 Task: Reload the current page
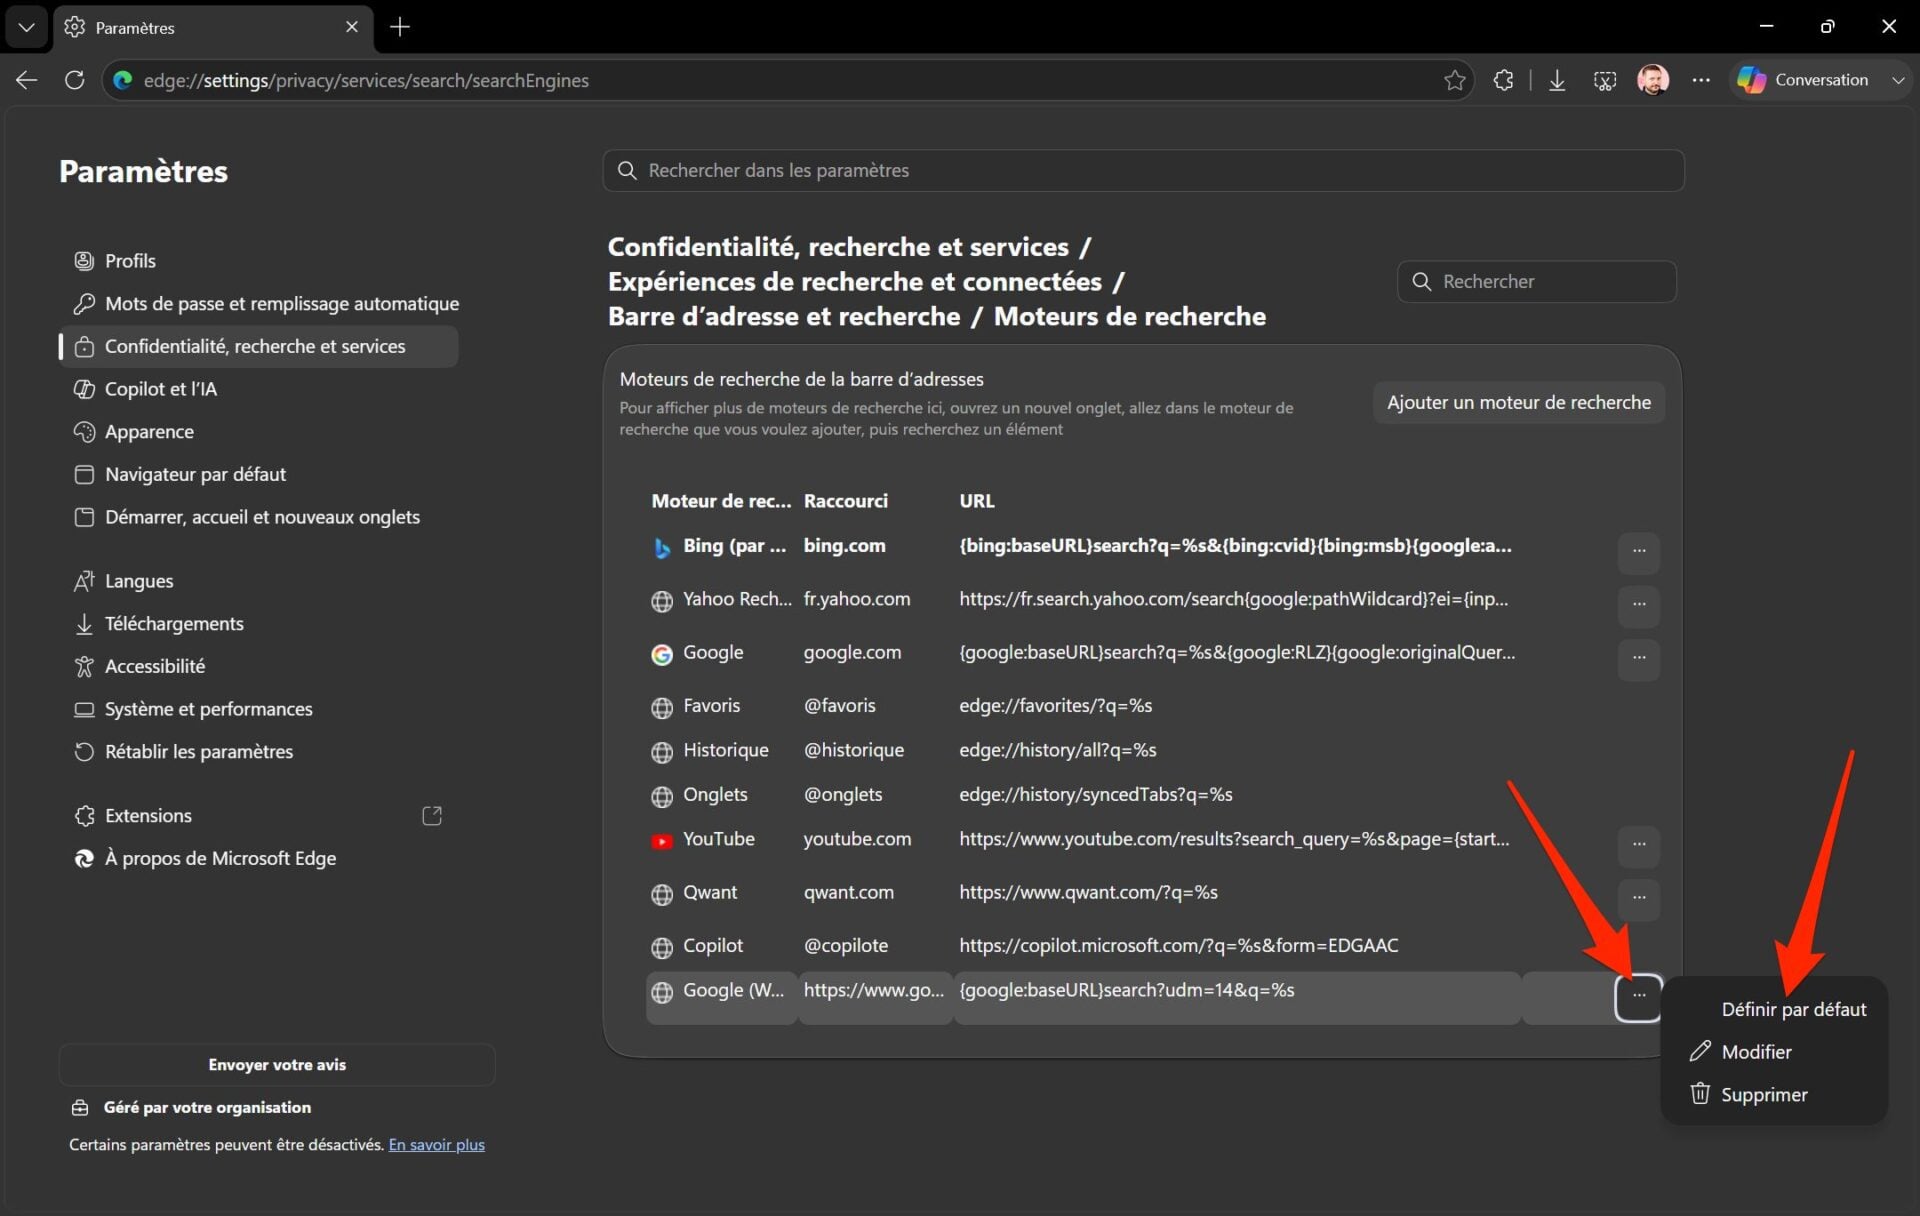point(74,80)
